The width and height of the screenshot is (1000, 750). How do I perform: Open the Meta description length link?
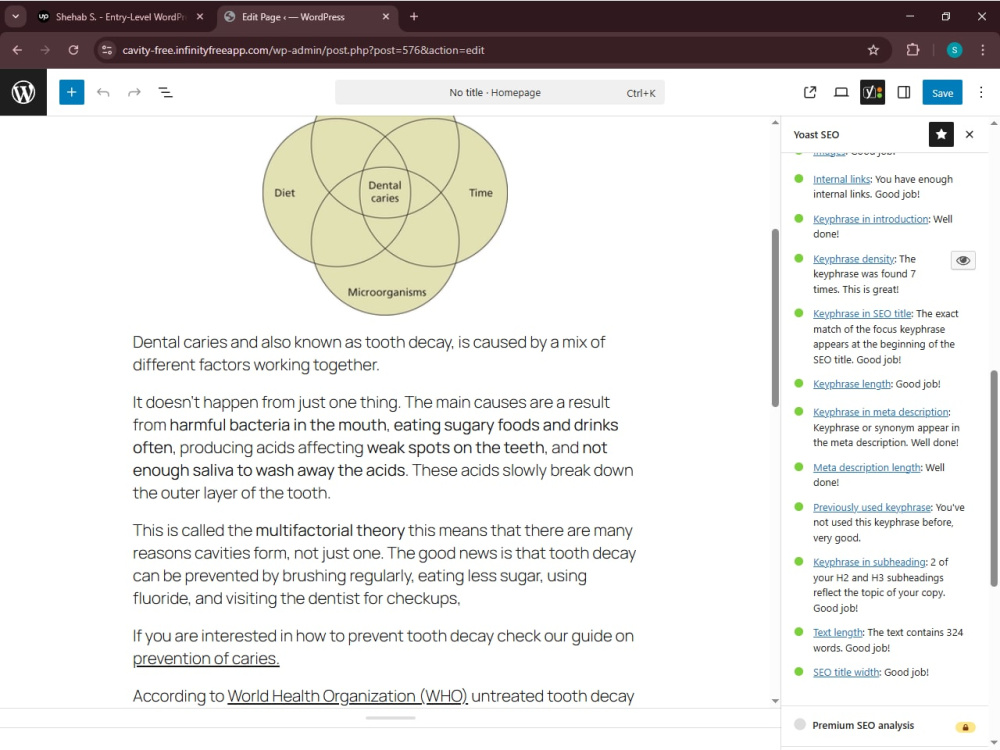click(866, 467)
